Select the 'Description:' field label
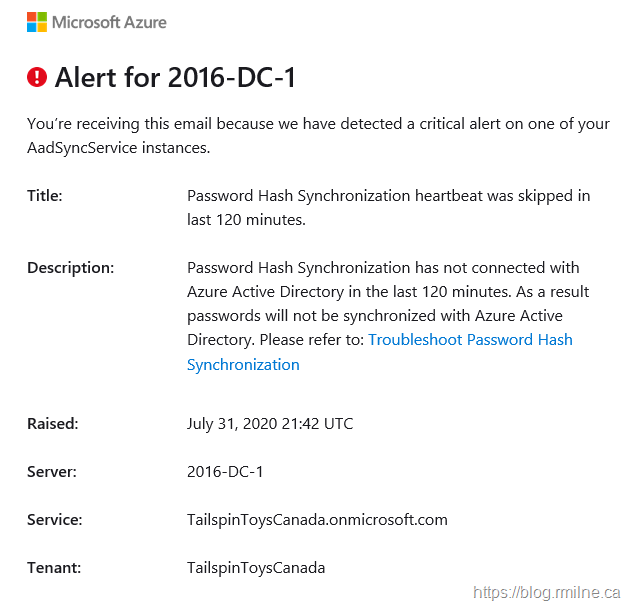The width and height of the screenshot is (629, 603). (x=70, y=268)
